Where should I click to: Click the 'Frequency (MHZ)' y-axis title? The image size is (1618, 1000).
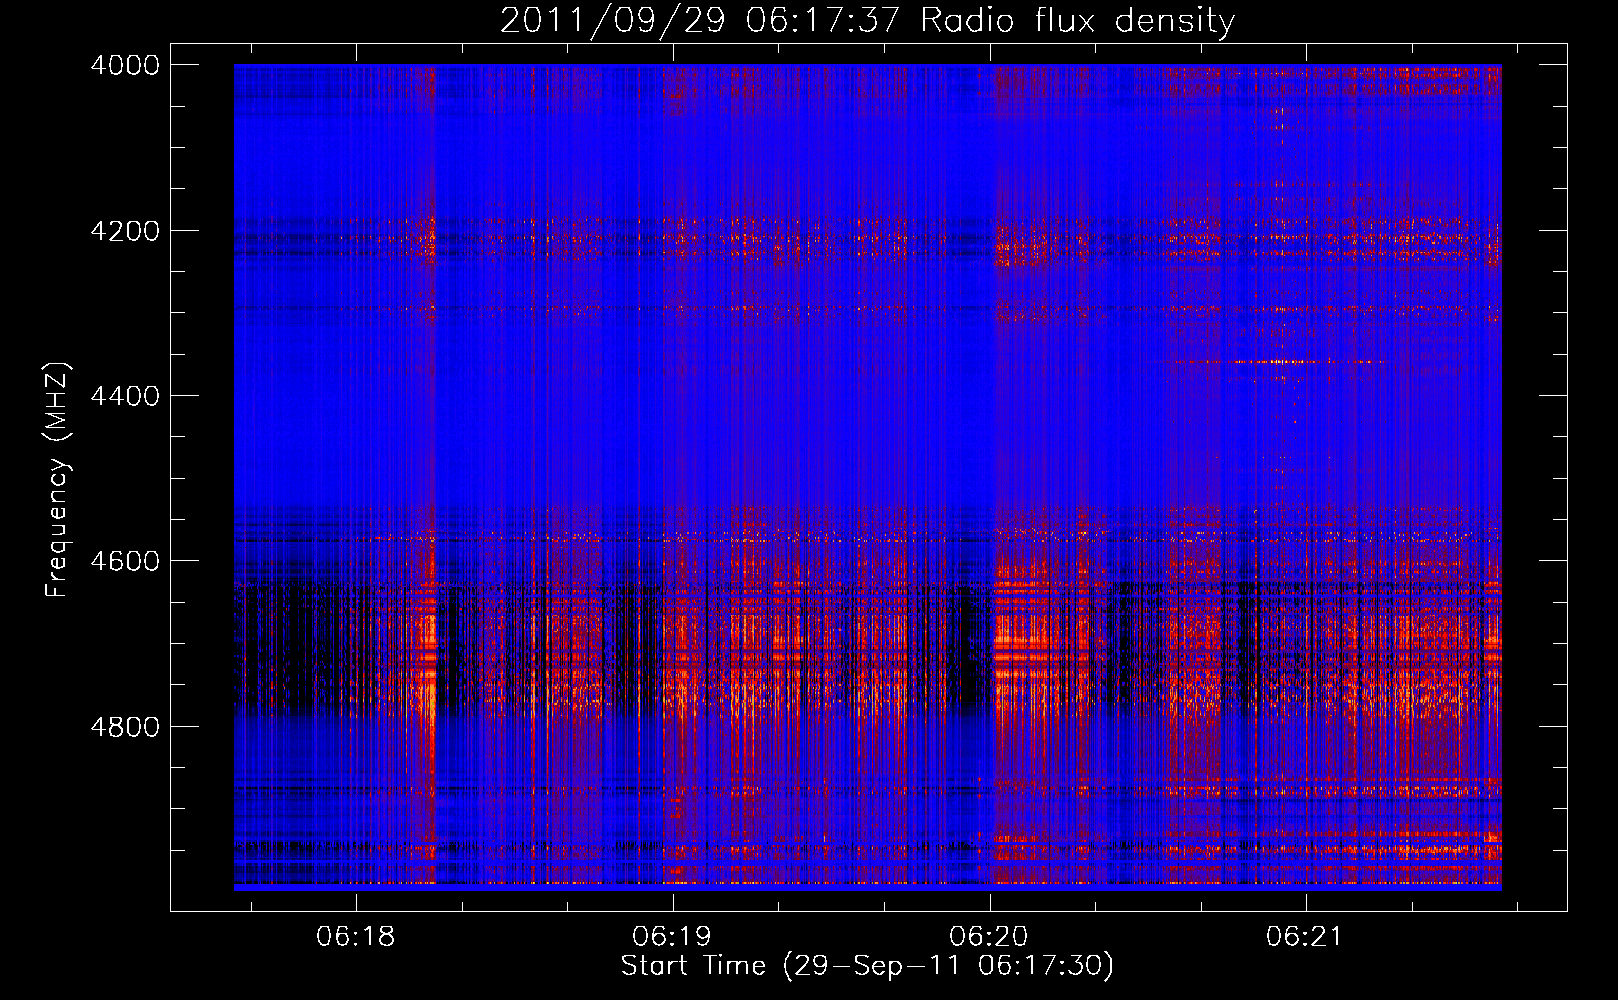[x=58, y=480]
